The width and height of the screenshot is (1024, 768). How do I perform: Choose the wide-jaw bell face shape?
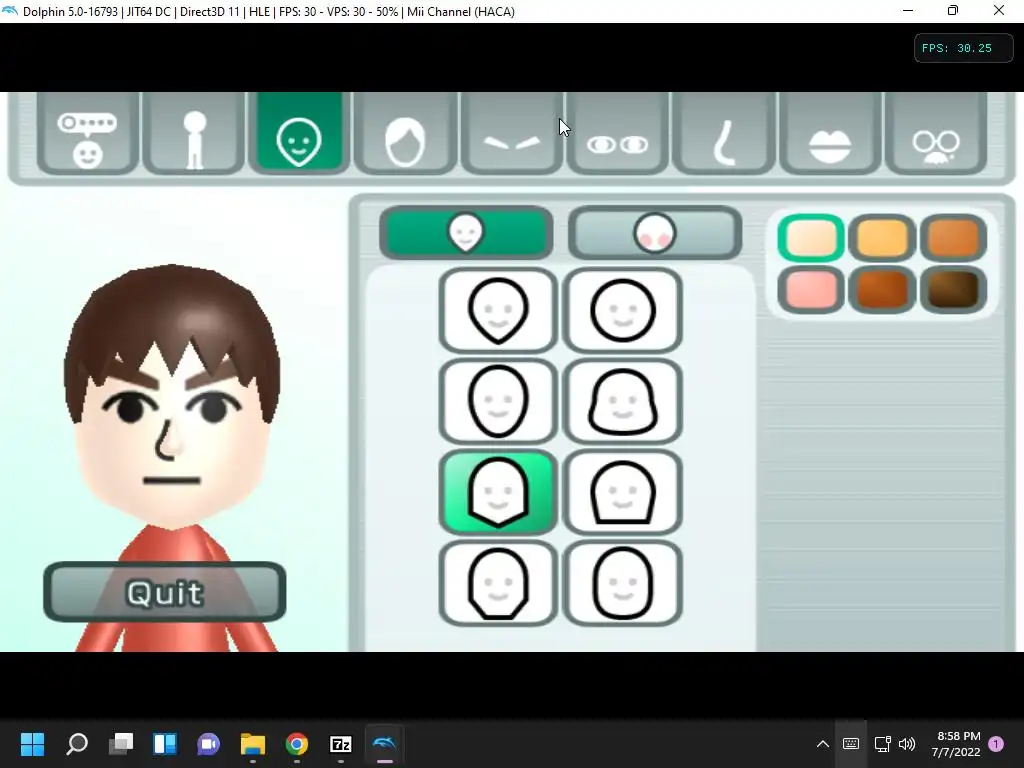[622, 401]
